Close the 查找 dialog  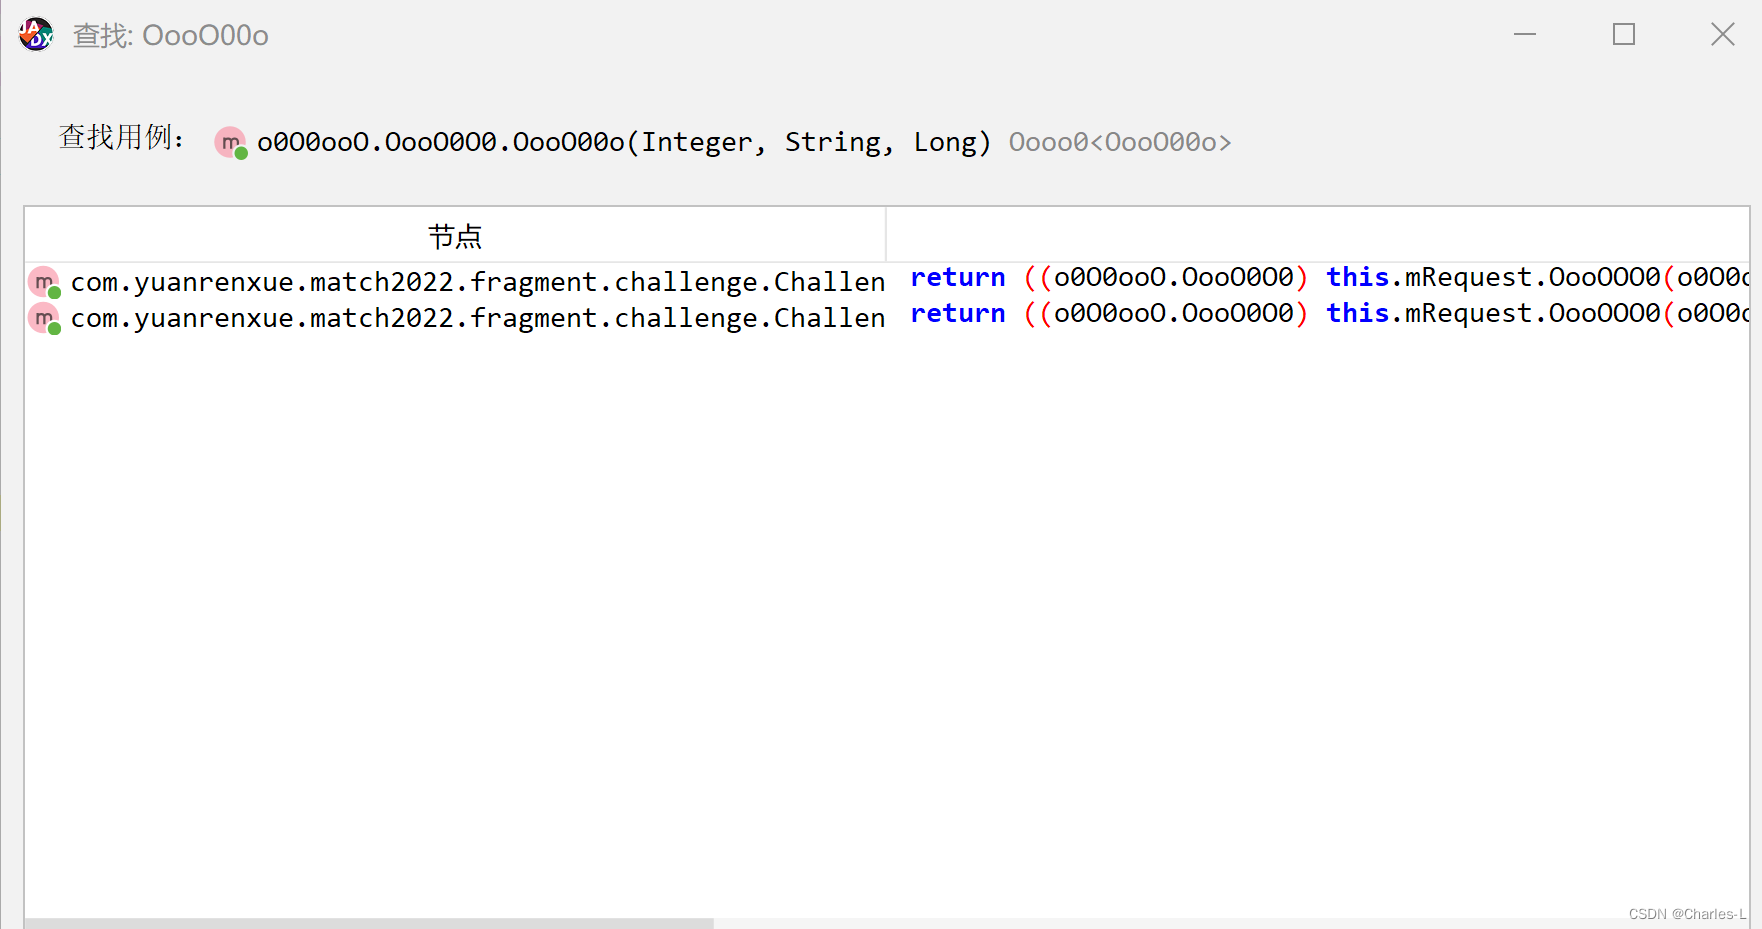(x=1722, y=34)
